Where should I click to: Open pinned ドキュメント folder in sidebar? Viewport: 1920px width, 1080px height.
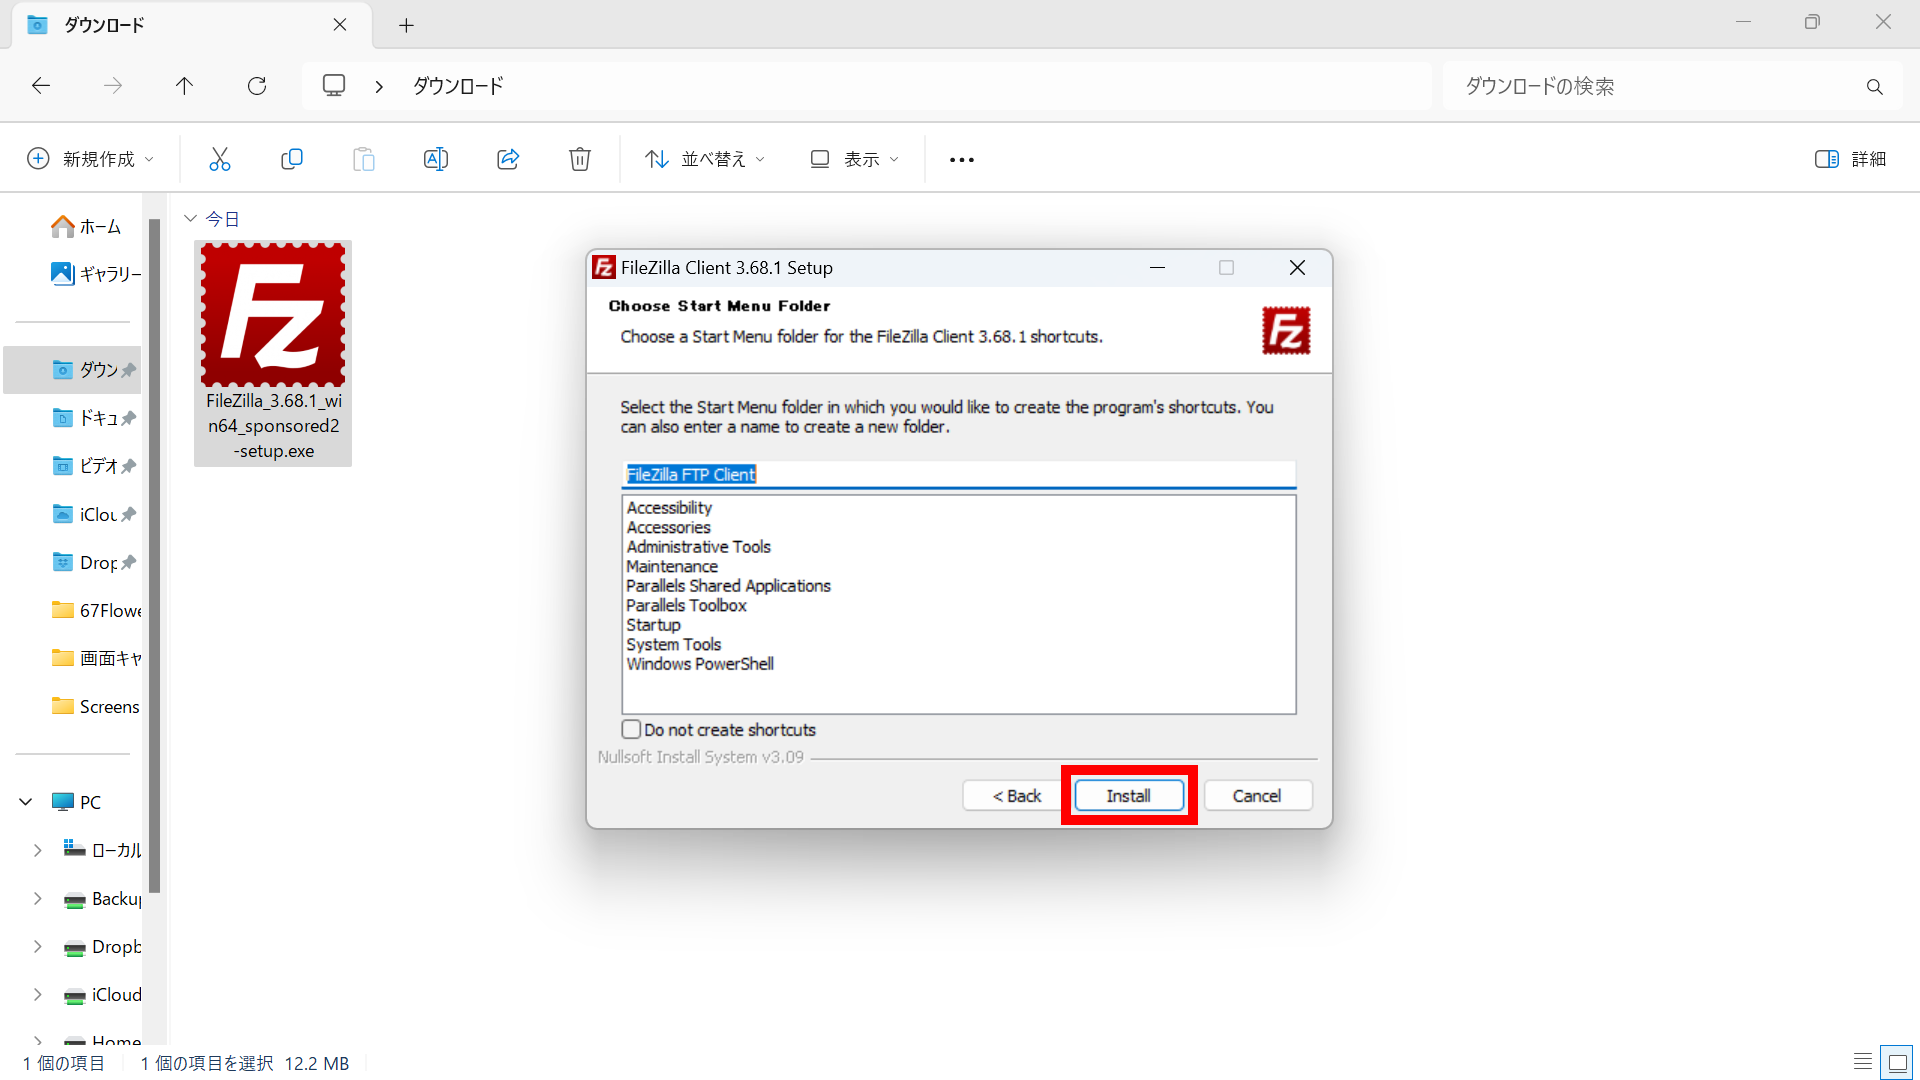(x=94, y=418)
